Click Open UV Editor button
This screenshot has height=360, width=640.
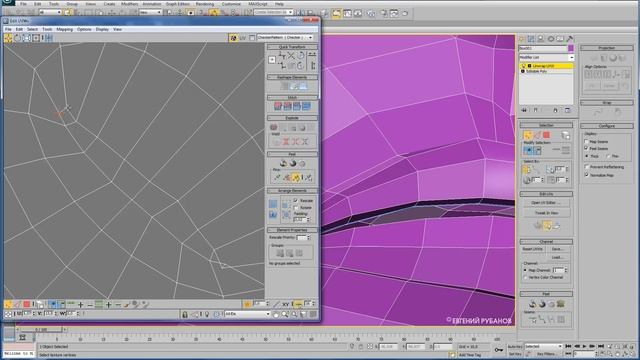tap(547, 203)
